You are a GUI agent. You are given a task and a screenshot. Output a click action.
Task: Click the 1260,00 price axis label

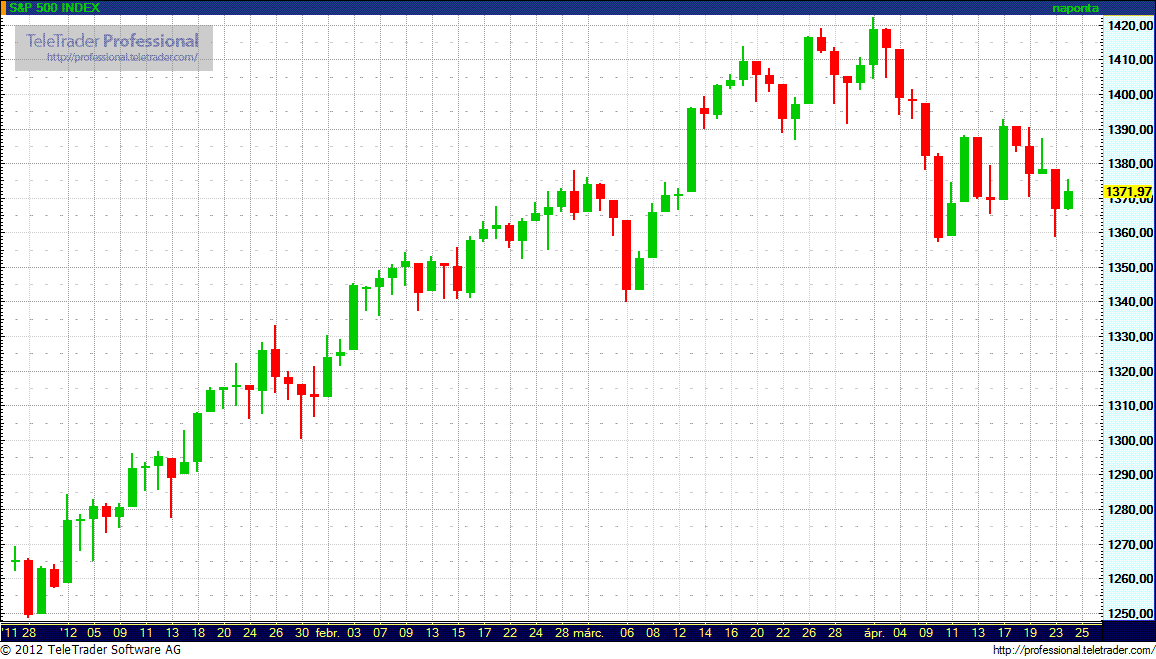1130,579
